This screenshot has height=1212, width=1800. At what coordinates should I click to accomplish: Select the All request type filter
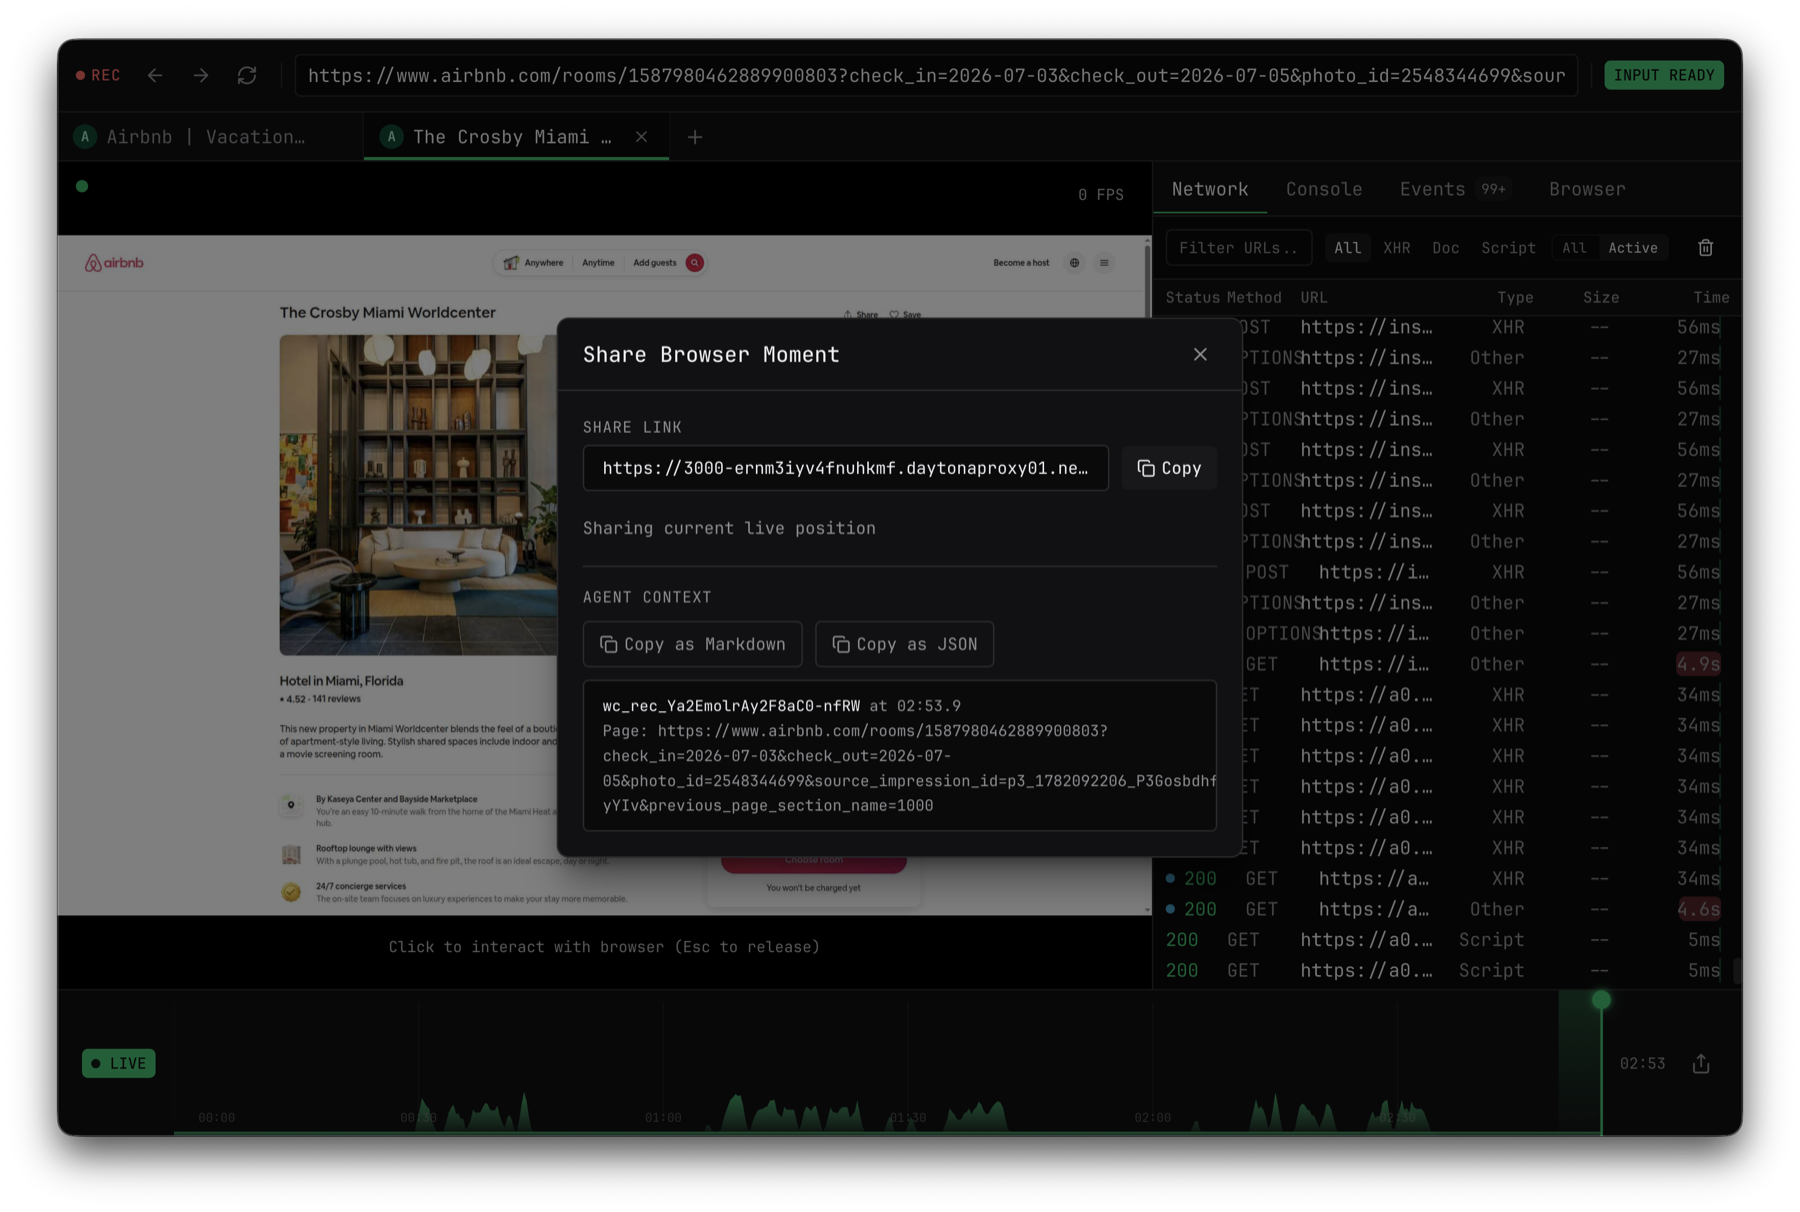1347,248
